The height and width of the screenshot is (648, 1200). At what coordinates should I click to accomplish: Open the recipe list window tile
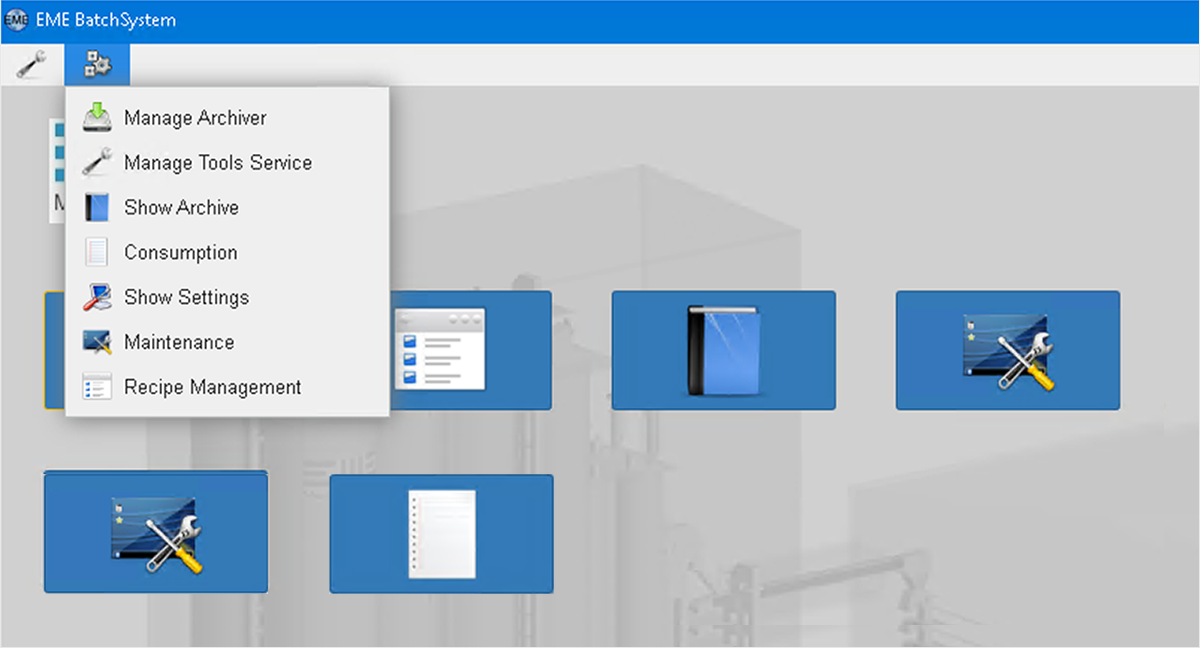471,350
